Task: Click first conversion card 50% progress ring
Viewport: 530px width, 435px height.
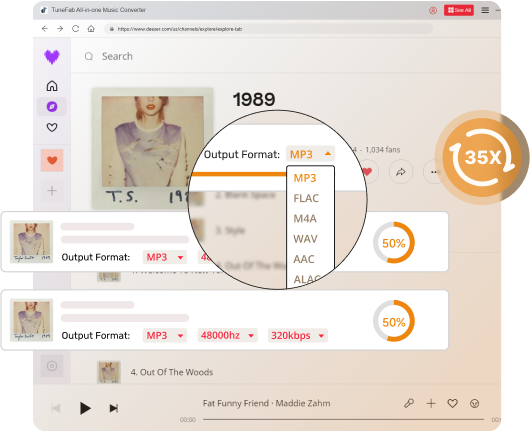Action: [394, 243]
